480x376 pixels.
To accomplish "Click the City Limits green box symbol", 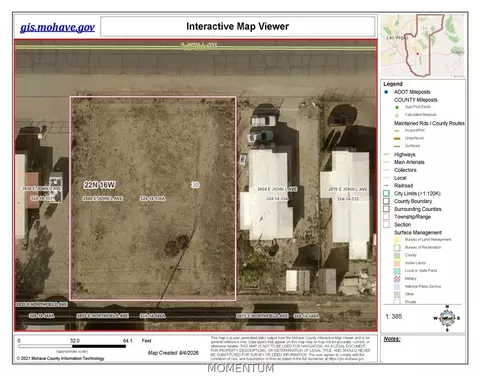I will [386, 193].
